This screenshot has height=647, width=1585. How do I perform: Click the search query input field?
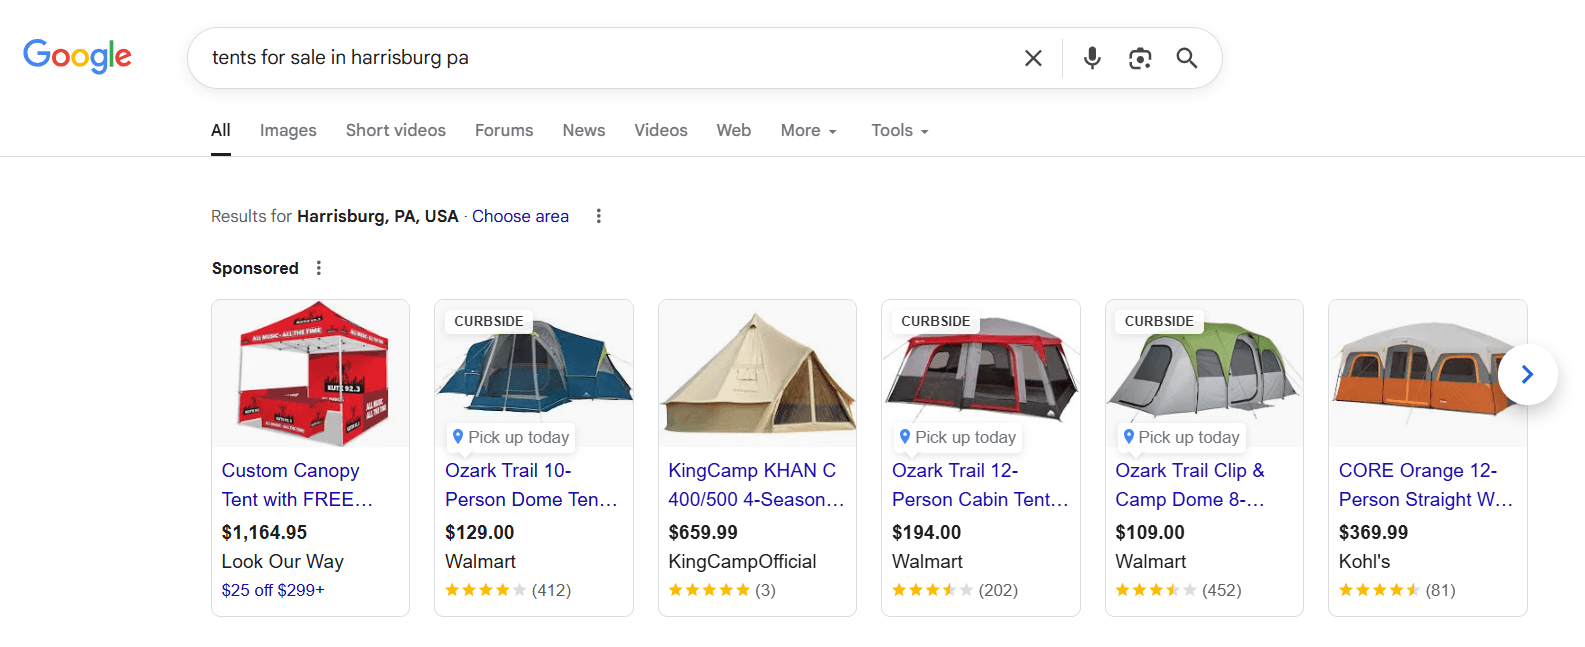600,58
